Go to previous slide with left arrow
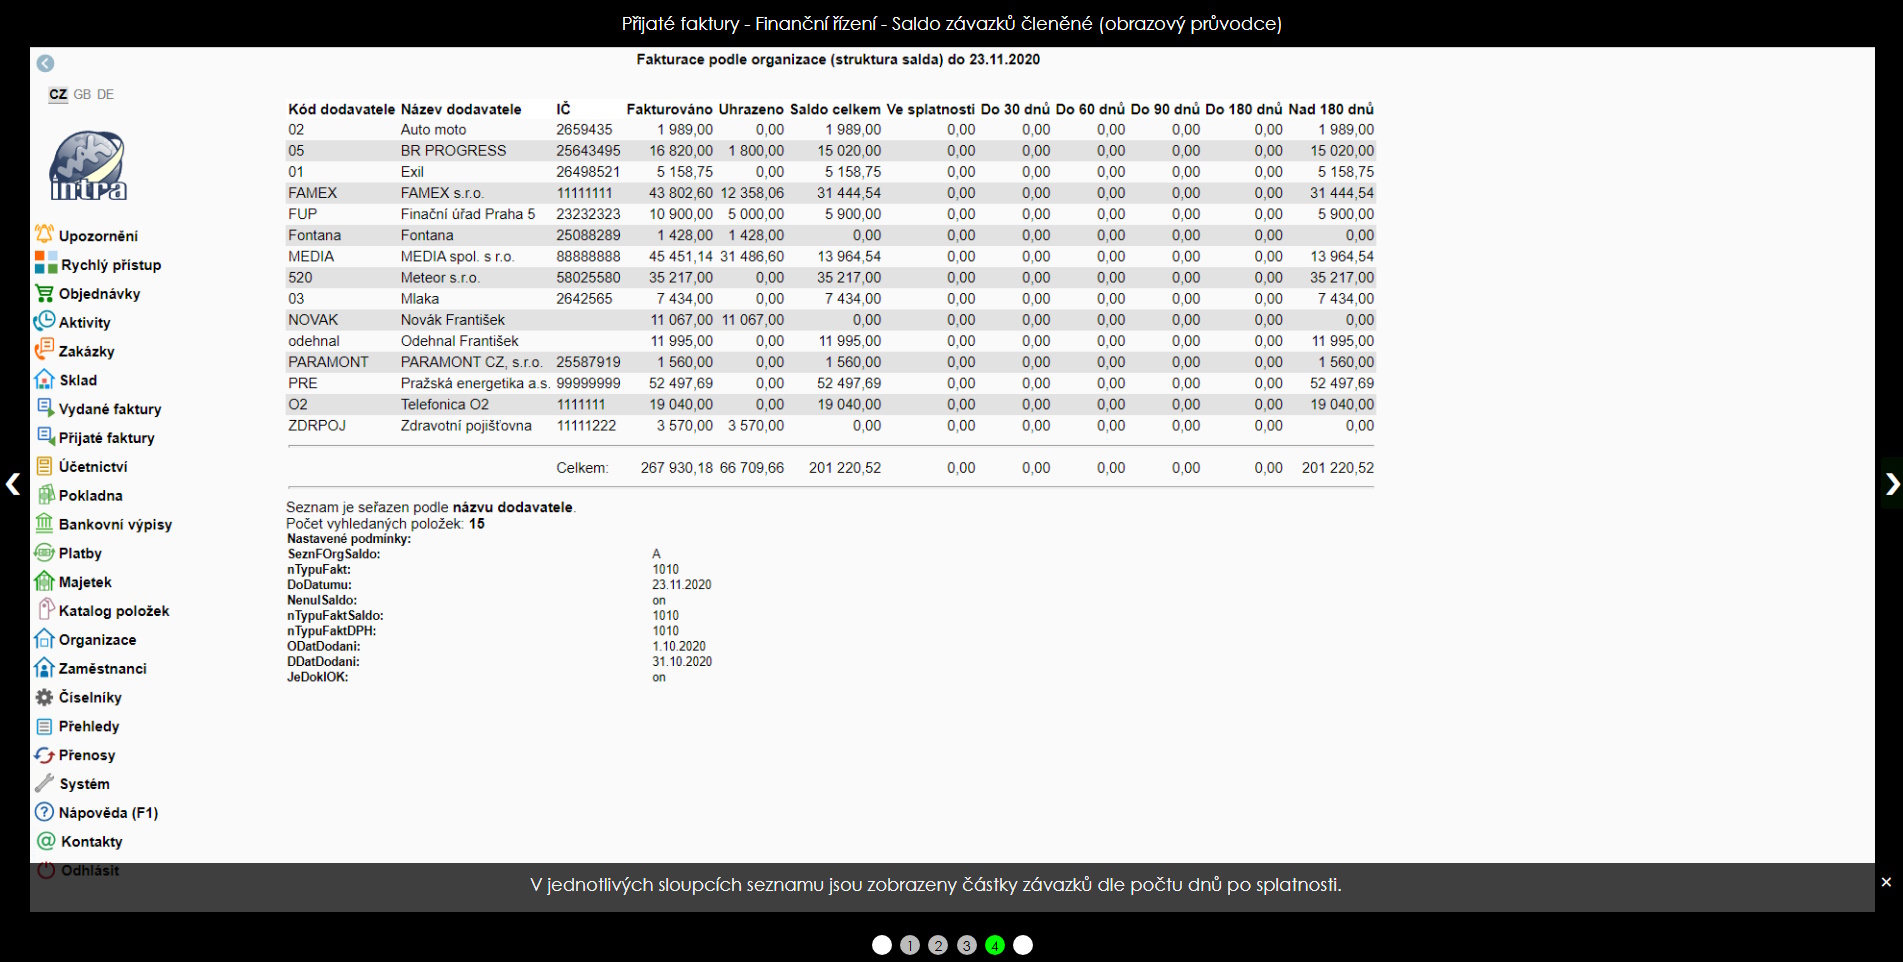 click(x=12, y=485)
